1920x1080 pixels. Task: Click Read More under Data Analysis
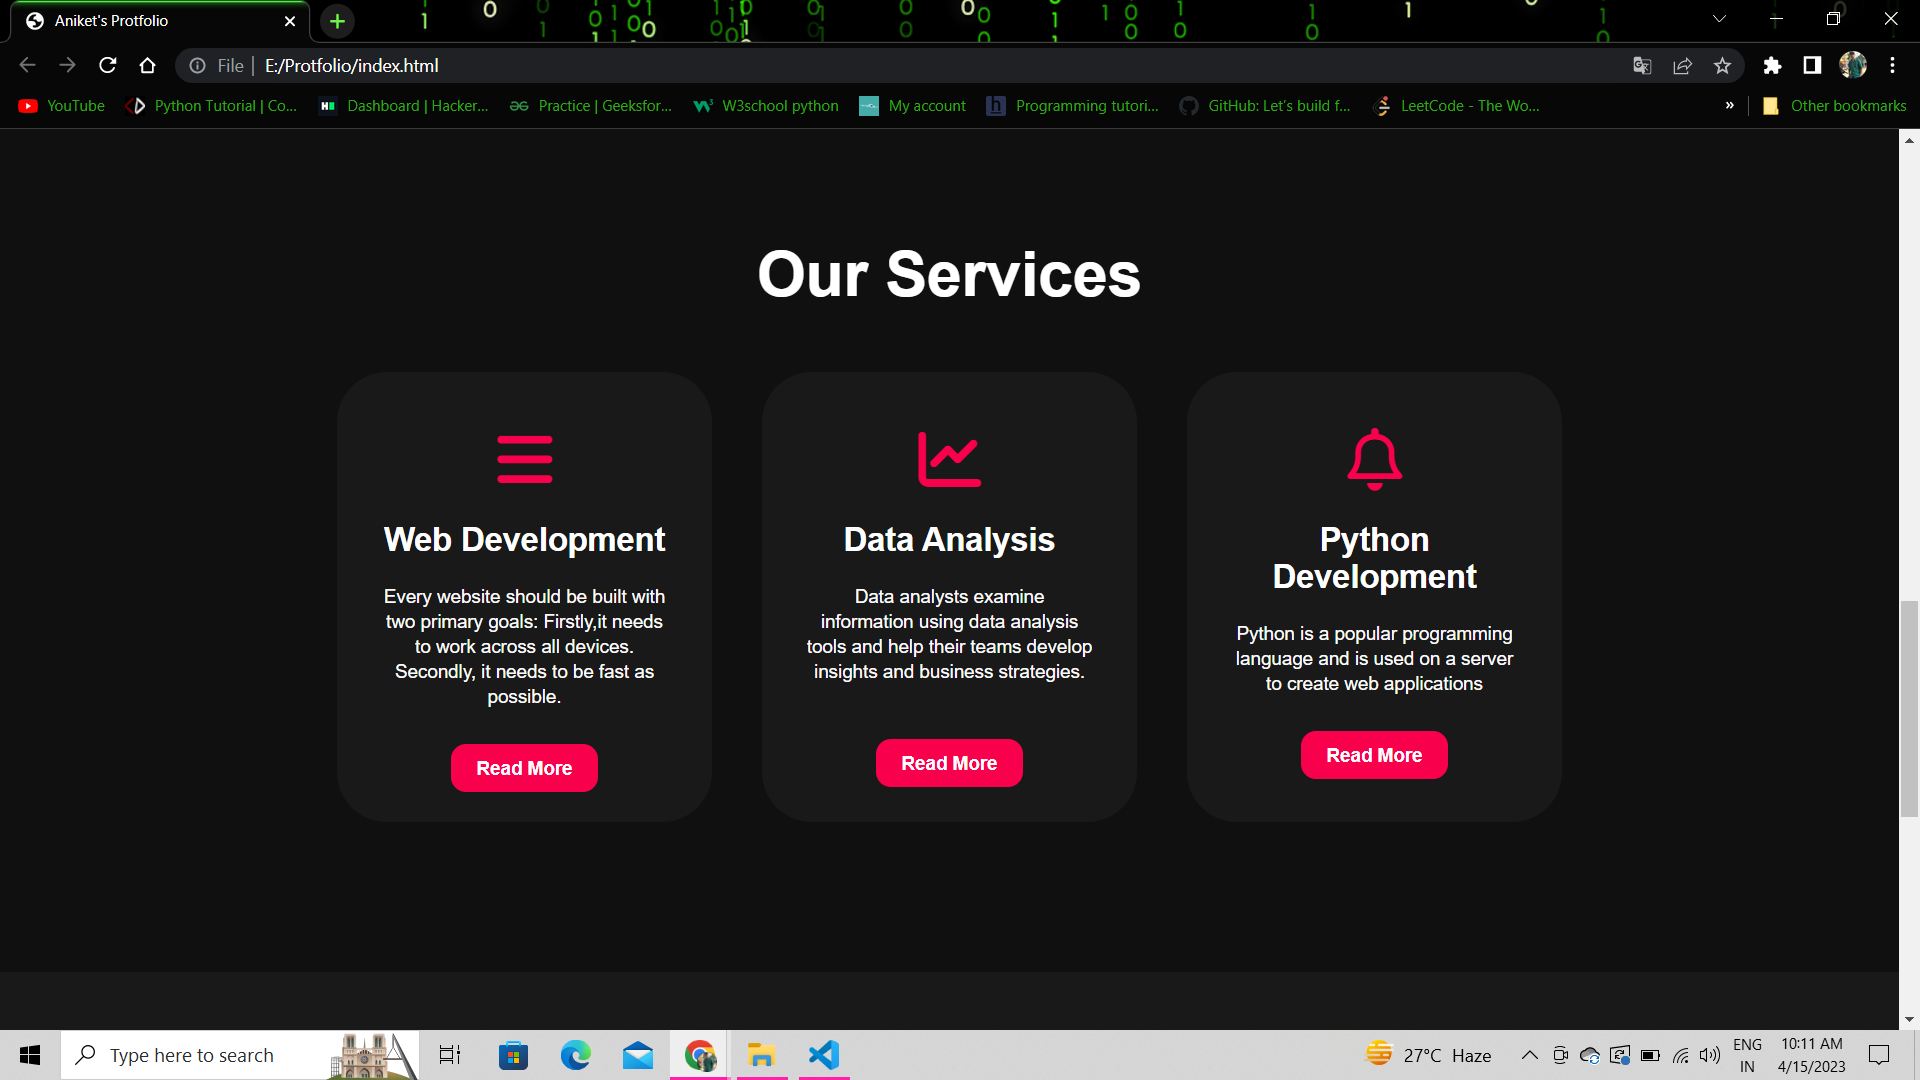tap(949, 762)
